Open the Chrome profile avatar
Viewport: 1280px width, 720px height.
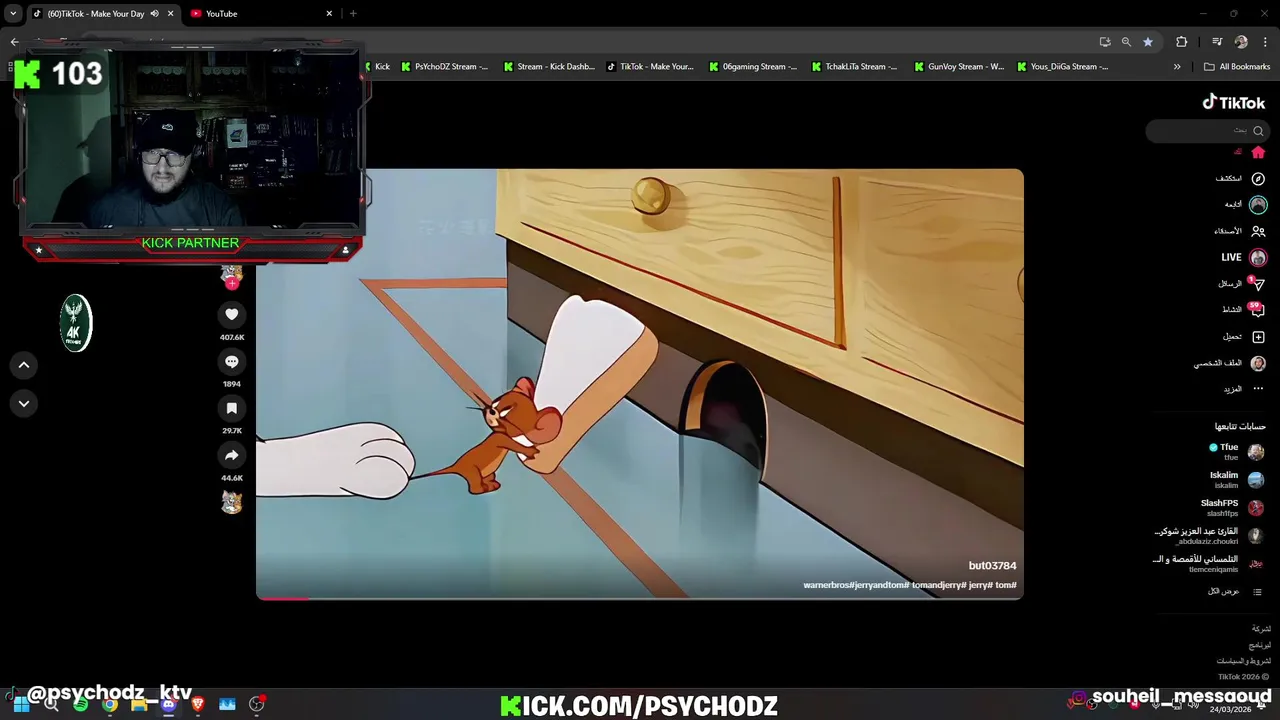(x=1241, y=42)
